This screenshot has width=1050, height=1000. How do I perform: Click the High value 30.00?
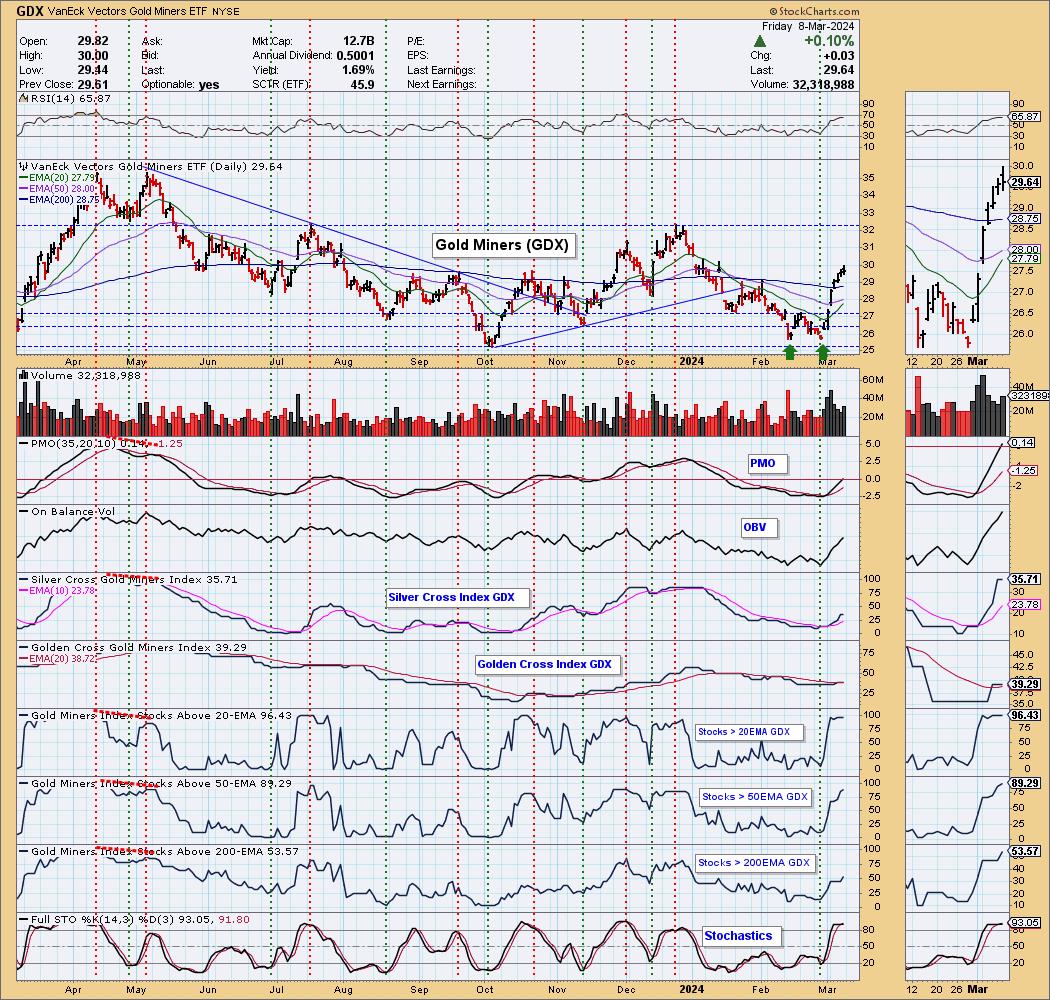tap(93, 56)
